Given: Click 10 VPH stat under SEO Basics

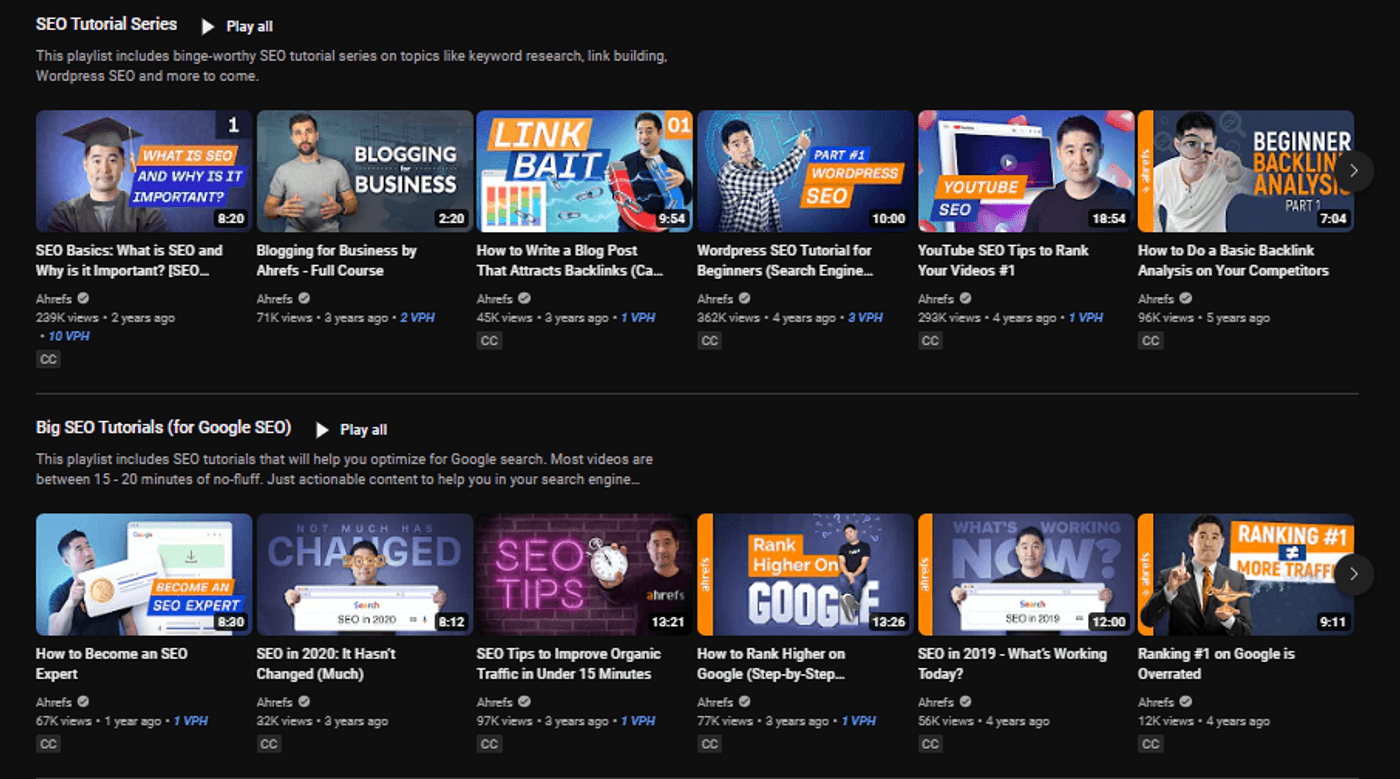Looking at the screenshot, I should (69, 336).
